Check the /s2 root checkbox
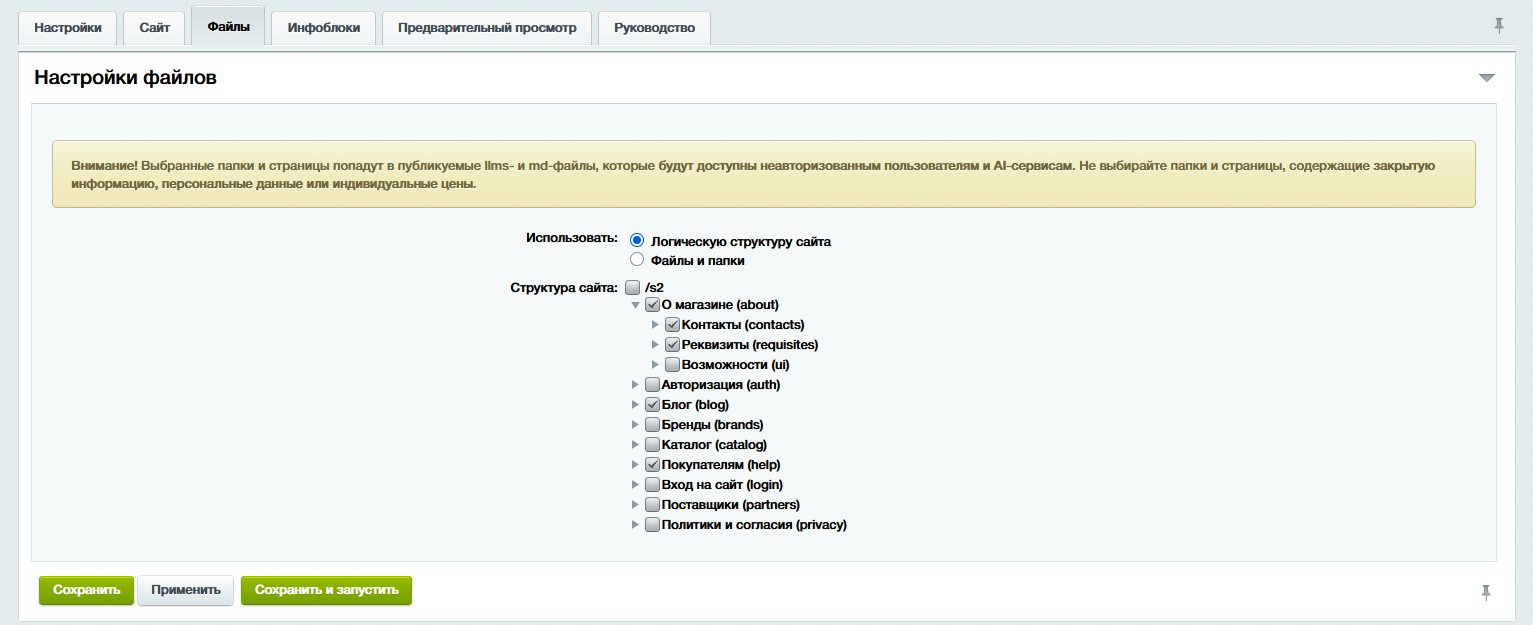 [632, 287]
